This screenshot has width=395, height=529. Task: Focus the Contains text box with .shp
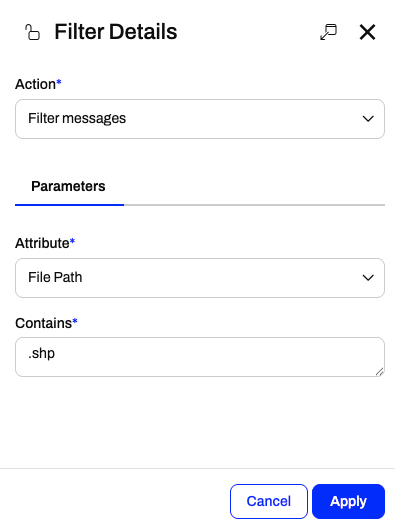[x=200, y=357]
